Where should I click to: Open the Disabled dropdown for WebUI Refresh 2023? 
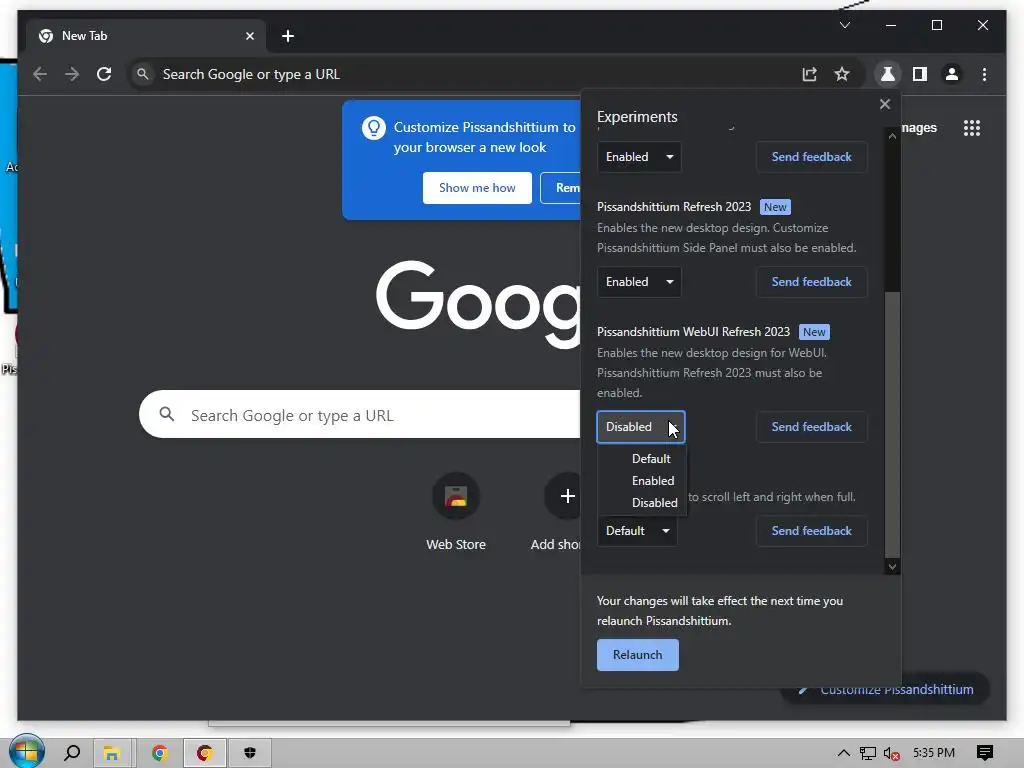click(641, 427)
